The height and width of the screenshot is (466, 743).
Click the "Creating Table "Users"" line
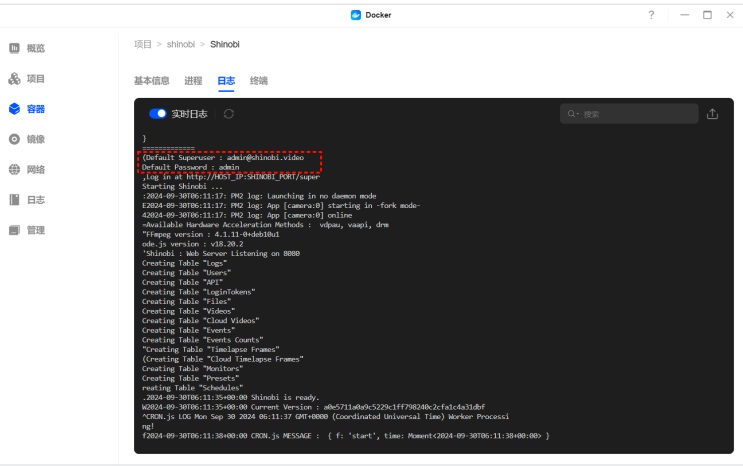[x=186, y=273]
